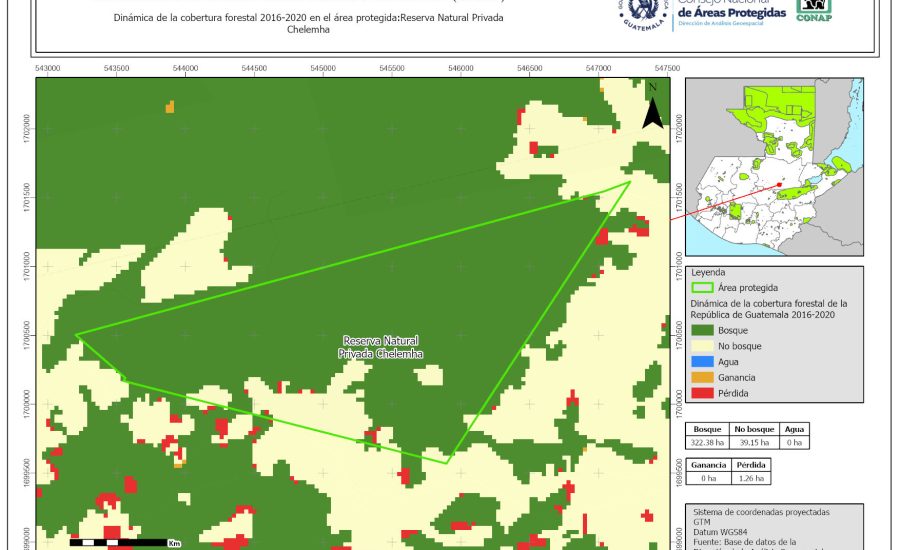Click the No bosque 39.15 ha table value
Screen dimensions: 900x550
[x=753, y=443]
